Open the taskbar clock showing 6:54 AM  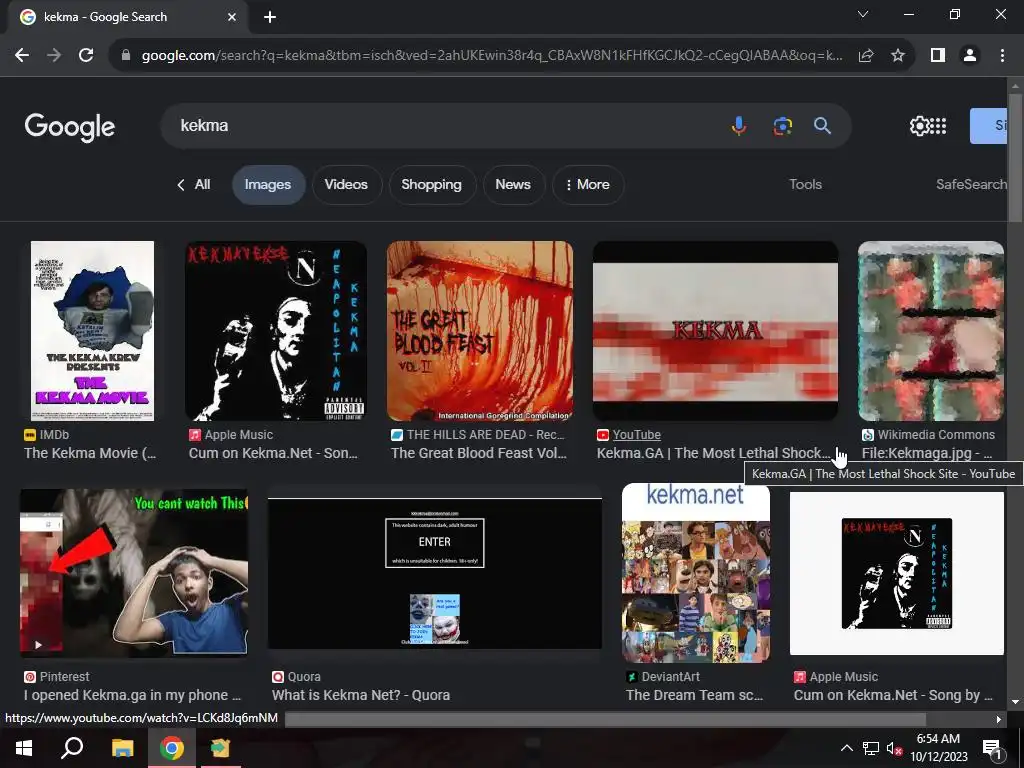938,748
